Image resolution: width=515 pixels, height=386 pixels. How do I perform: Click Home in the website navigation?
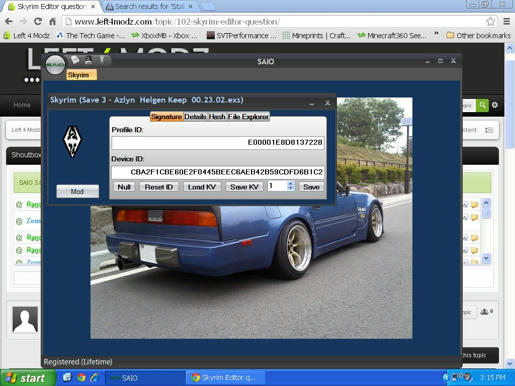click(x=22, y=105)
